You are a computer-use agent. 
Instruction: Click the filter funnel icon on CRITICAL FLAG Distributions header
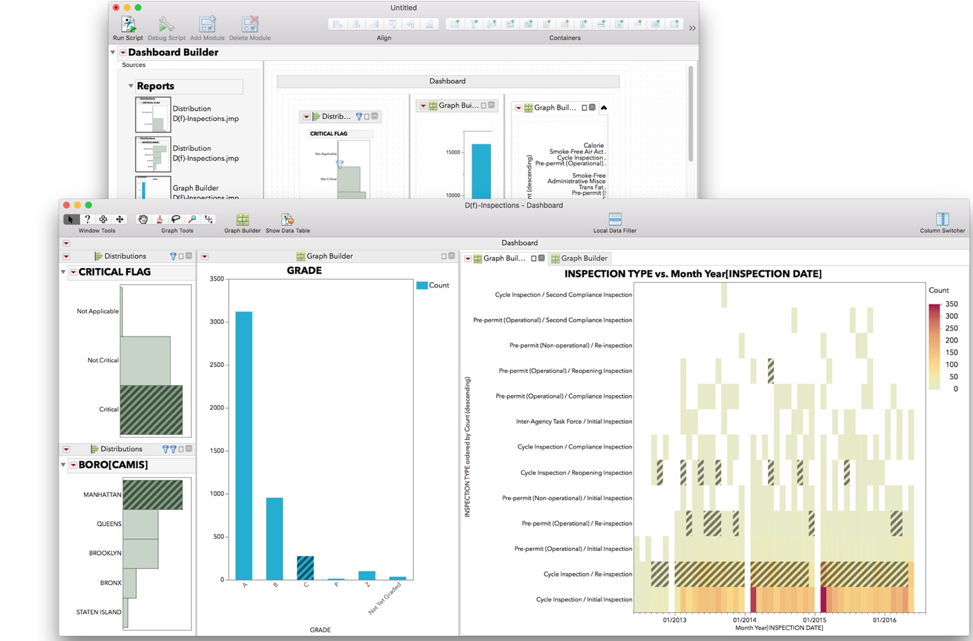coord(173,256)
